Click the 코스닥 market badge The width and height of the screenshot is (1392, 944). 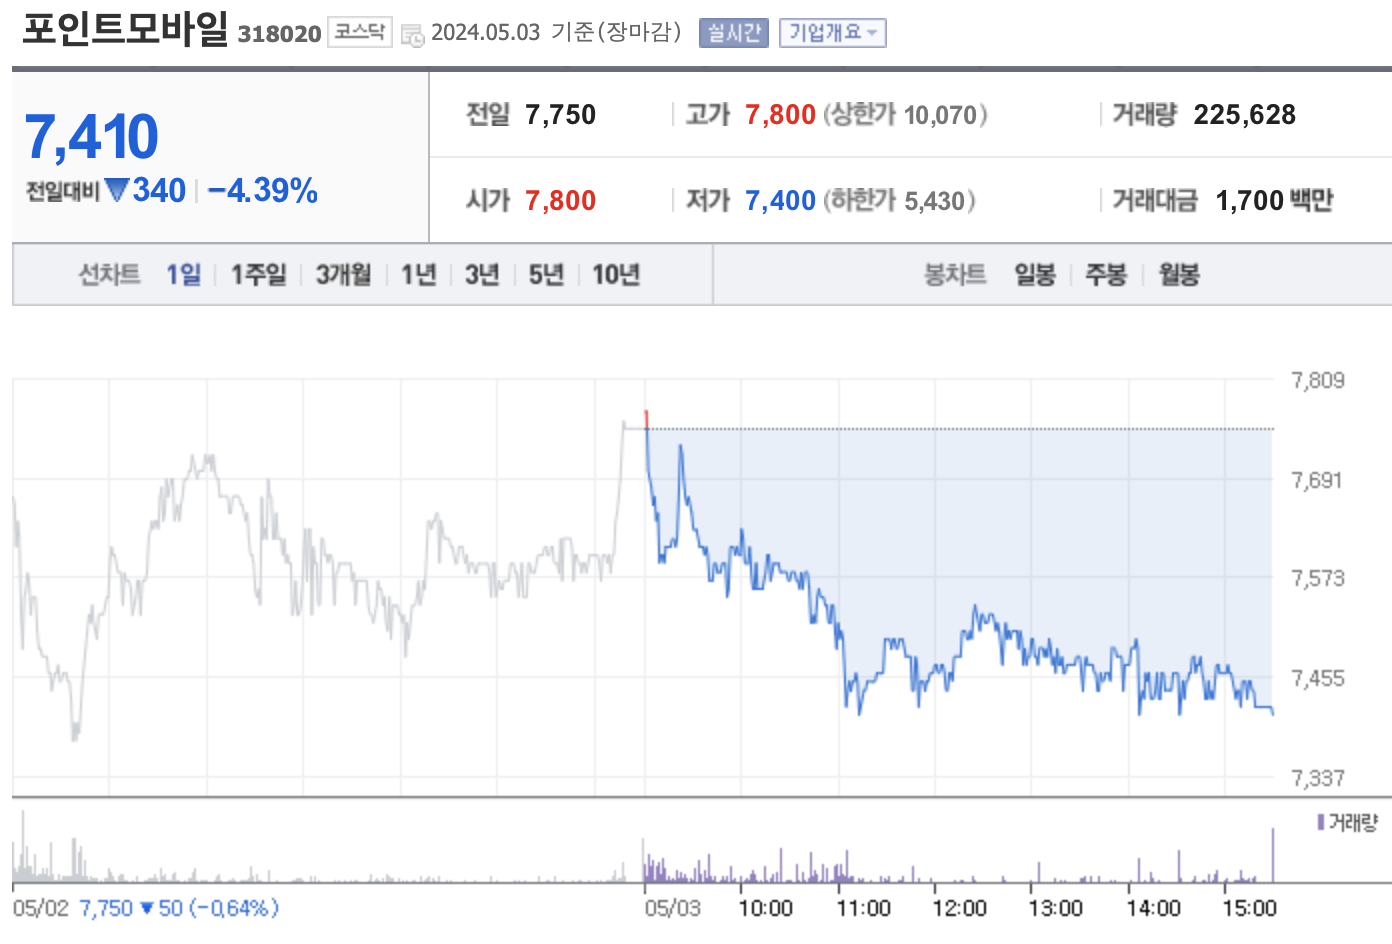360,32
